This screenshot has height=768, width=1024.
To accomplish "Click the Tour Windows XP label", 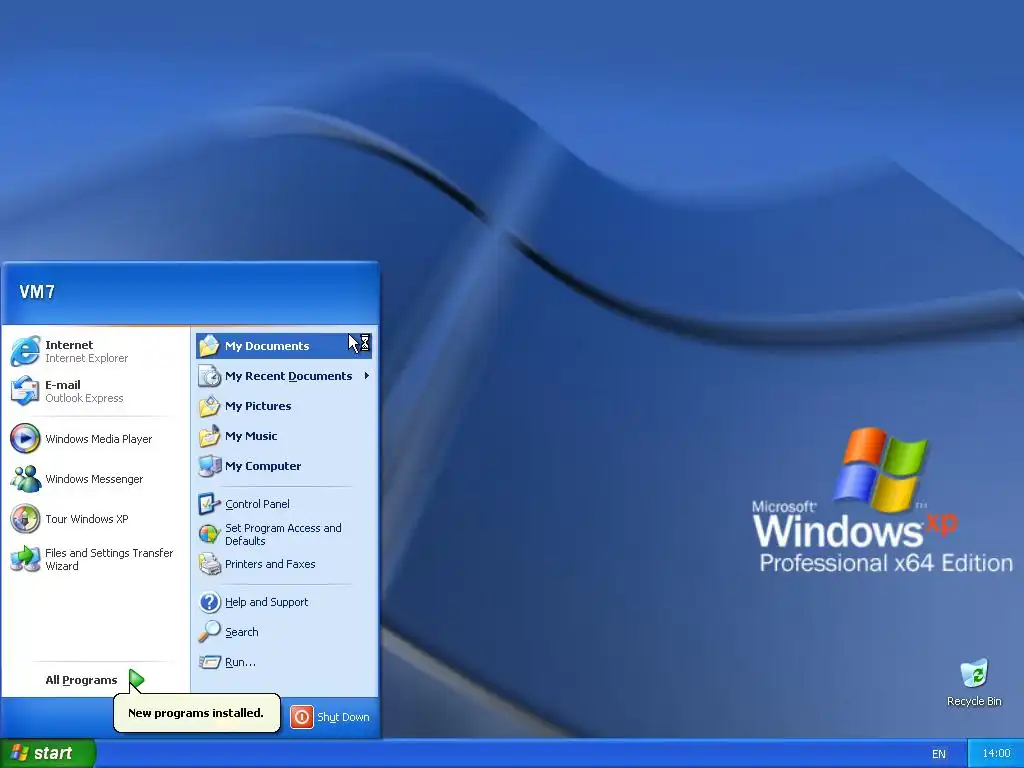I will coord(87,519).
